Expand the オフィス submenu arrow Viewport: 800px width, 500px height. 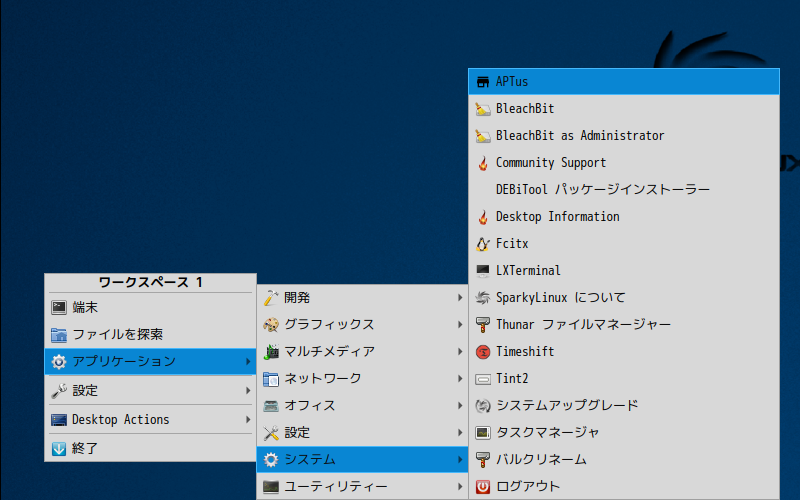coord(460,406)
